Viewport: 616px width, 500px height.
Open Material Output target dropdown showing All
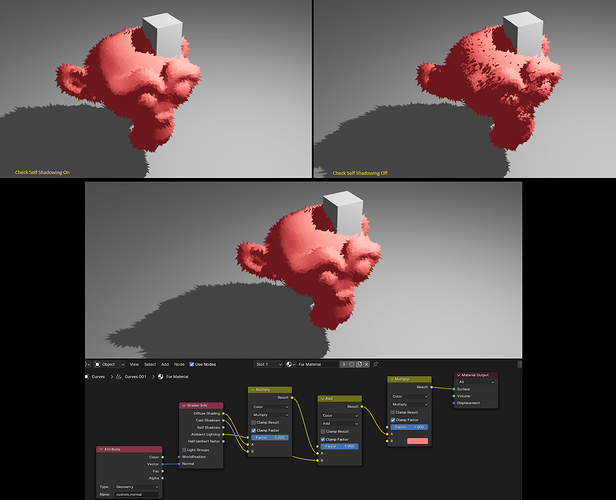[476, 382]
